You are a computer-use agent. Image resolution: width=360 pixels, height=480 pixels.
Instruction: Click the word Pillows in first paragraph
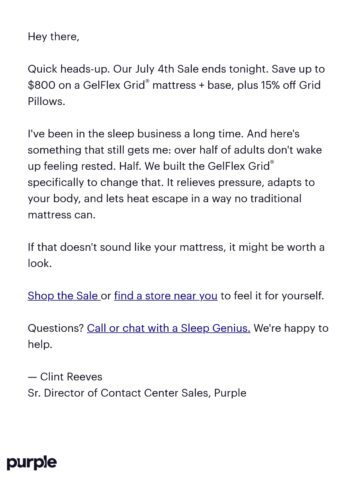point(46,101)
